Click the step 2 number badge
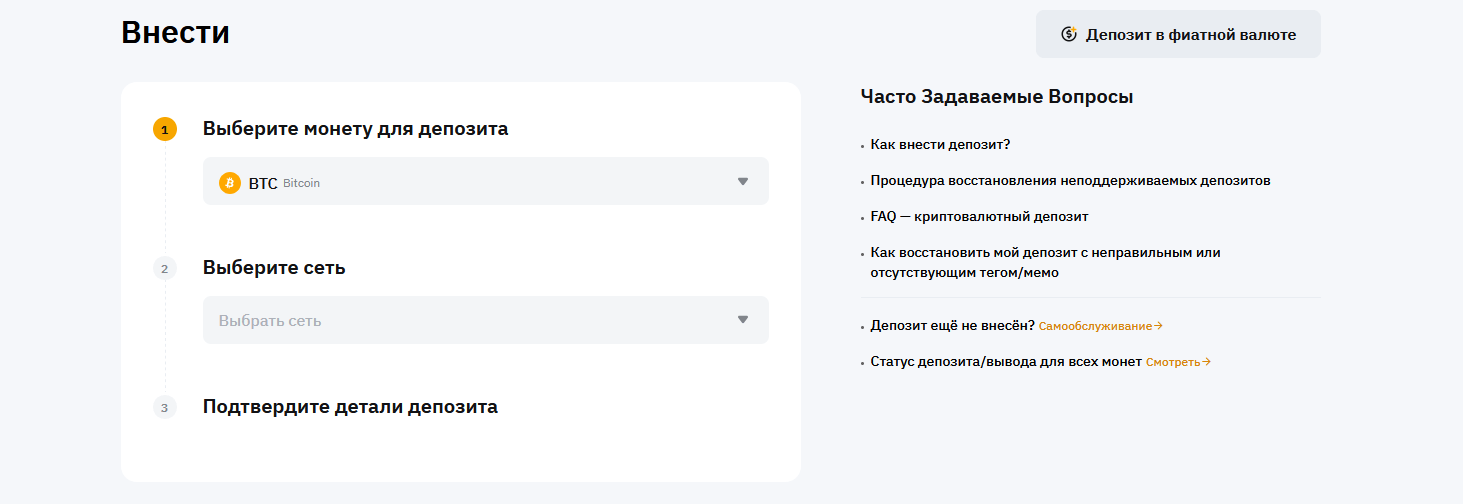This screenshot has height=504, width=1463. [165, 268]
